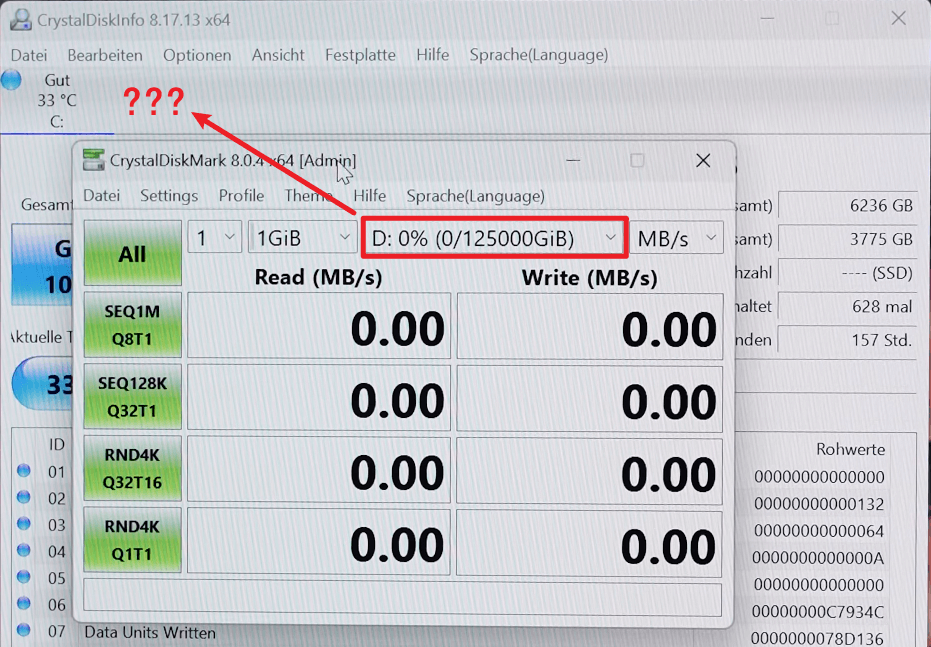Screen dimensions: 931x647
Task: Click the blue status dot for attribute 05
Action: click(24, 577)
